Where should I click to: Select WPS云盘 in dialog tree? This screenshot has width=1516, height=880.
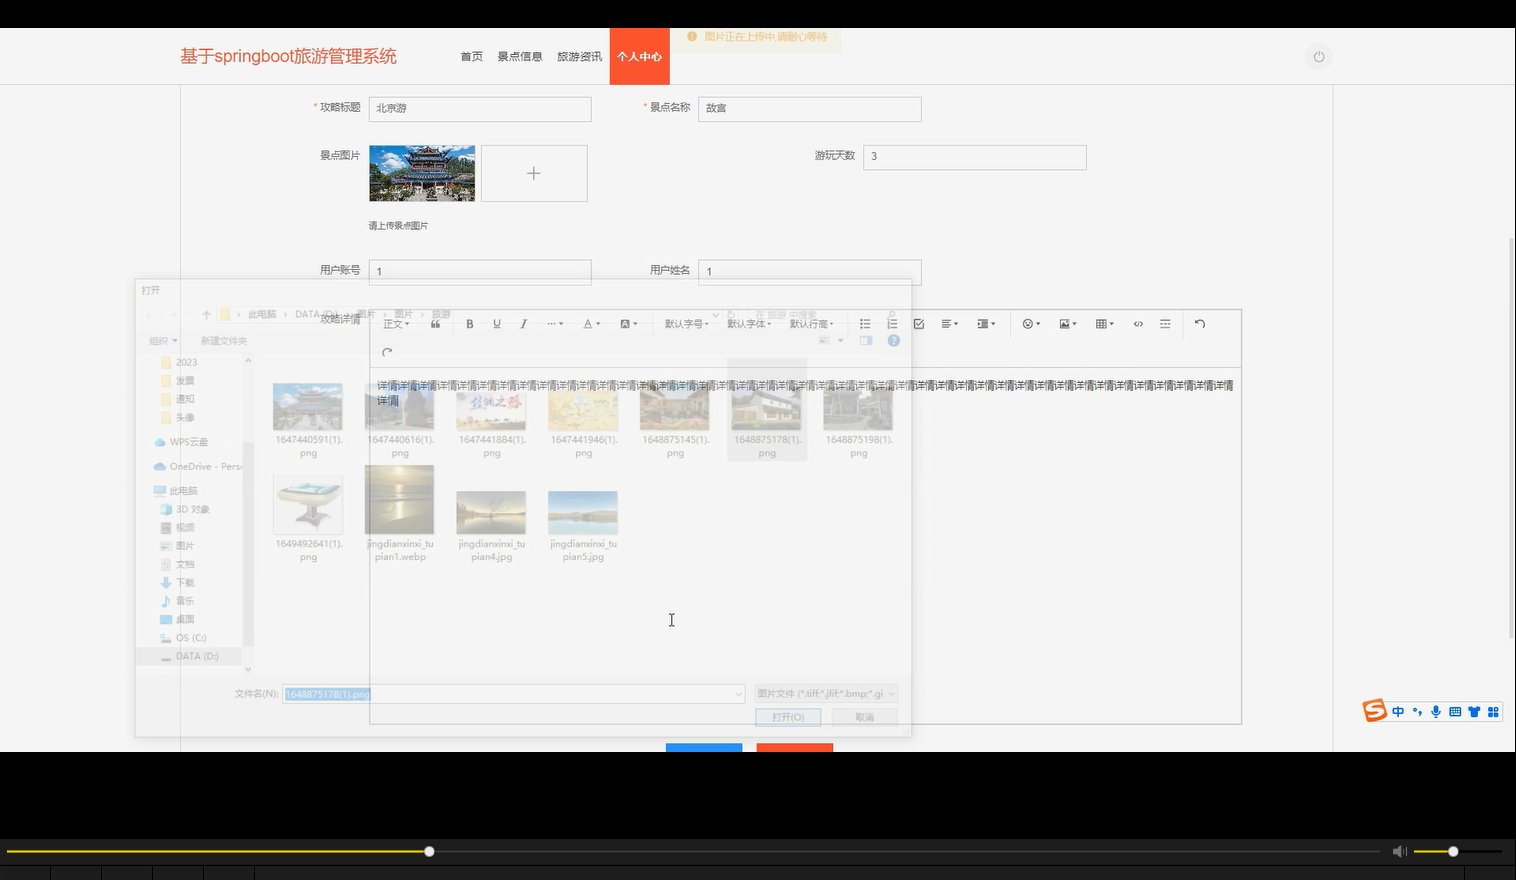coord(181,442)
